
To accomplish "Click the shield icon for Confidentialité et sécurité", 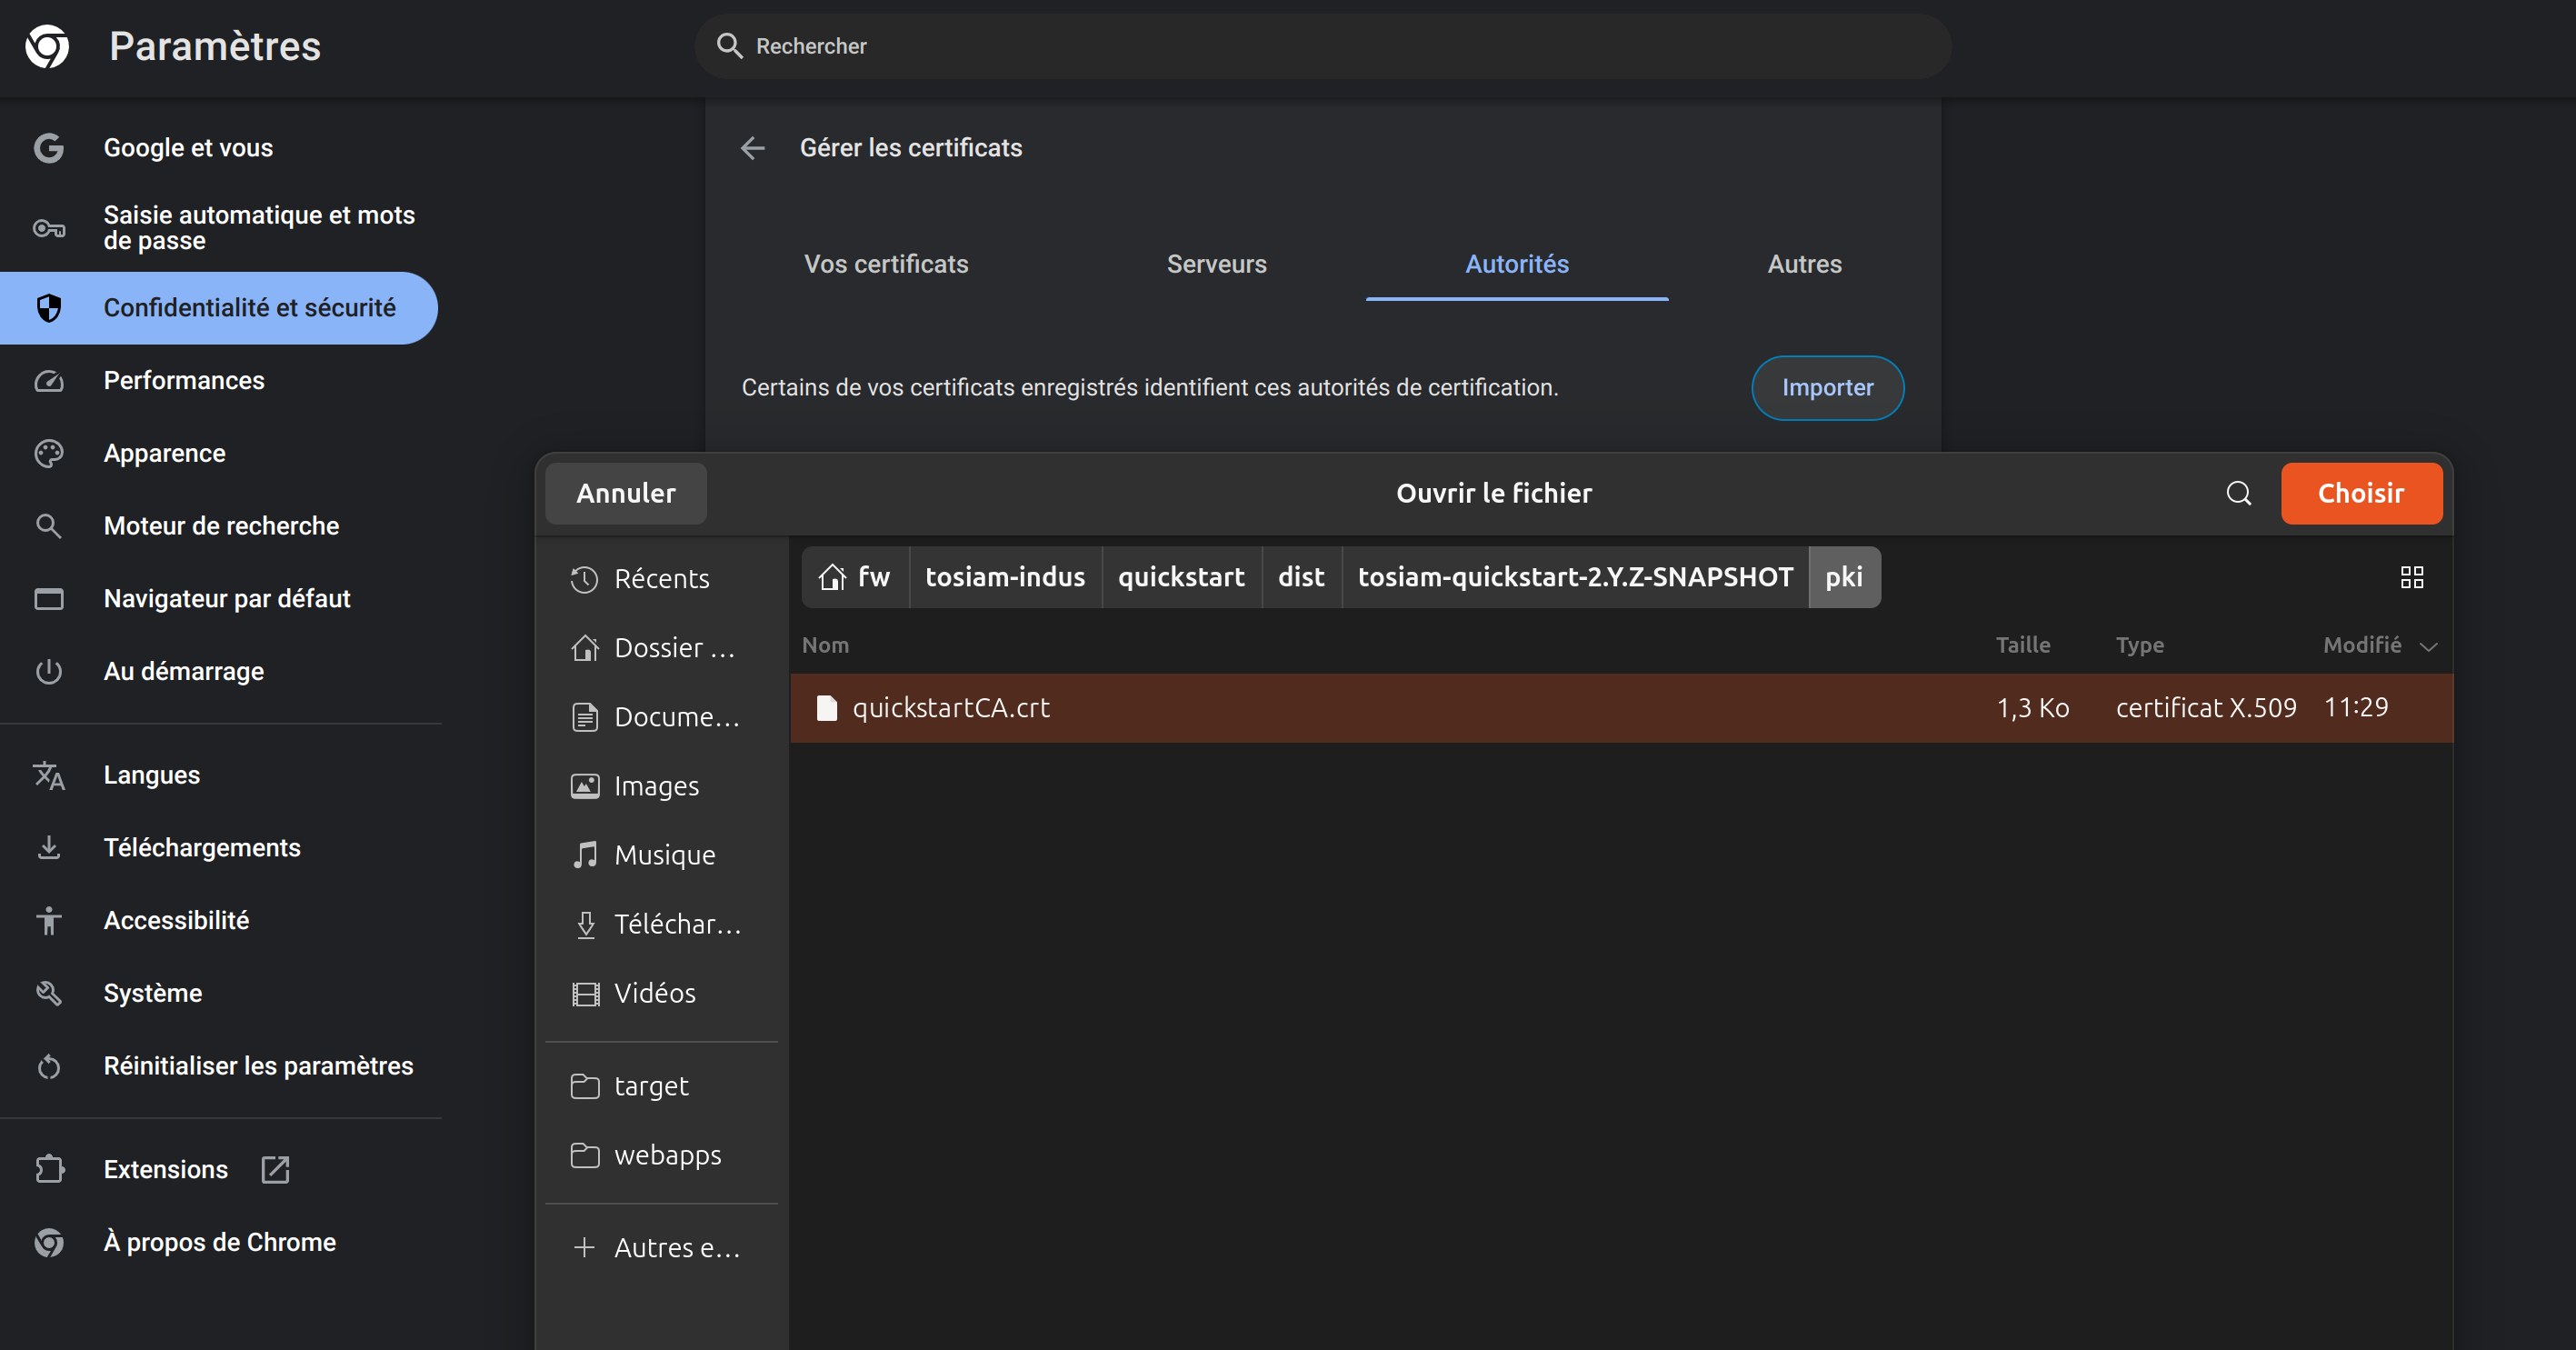I will pos(49,308).
